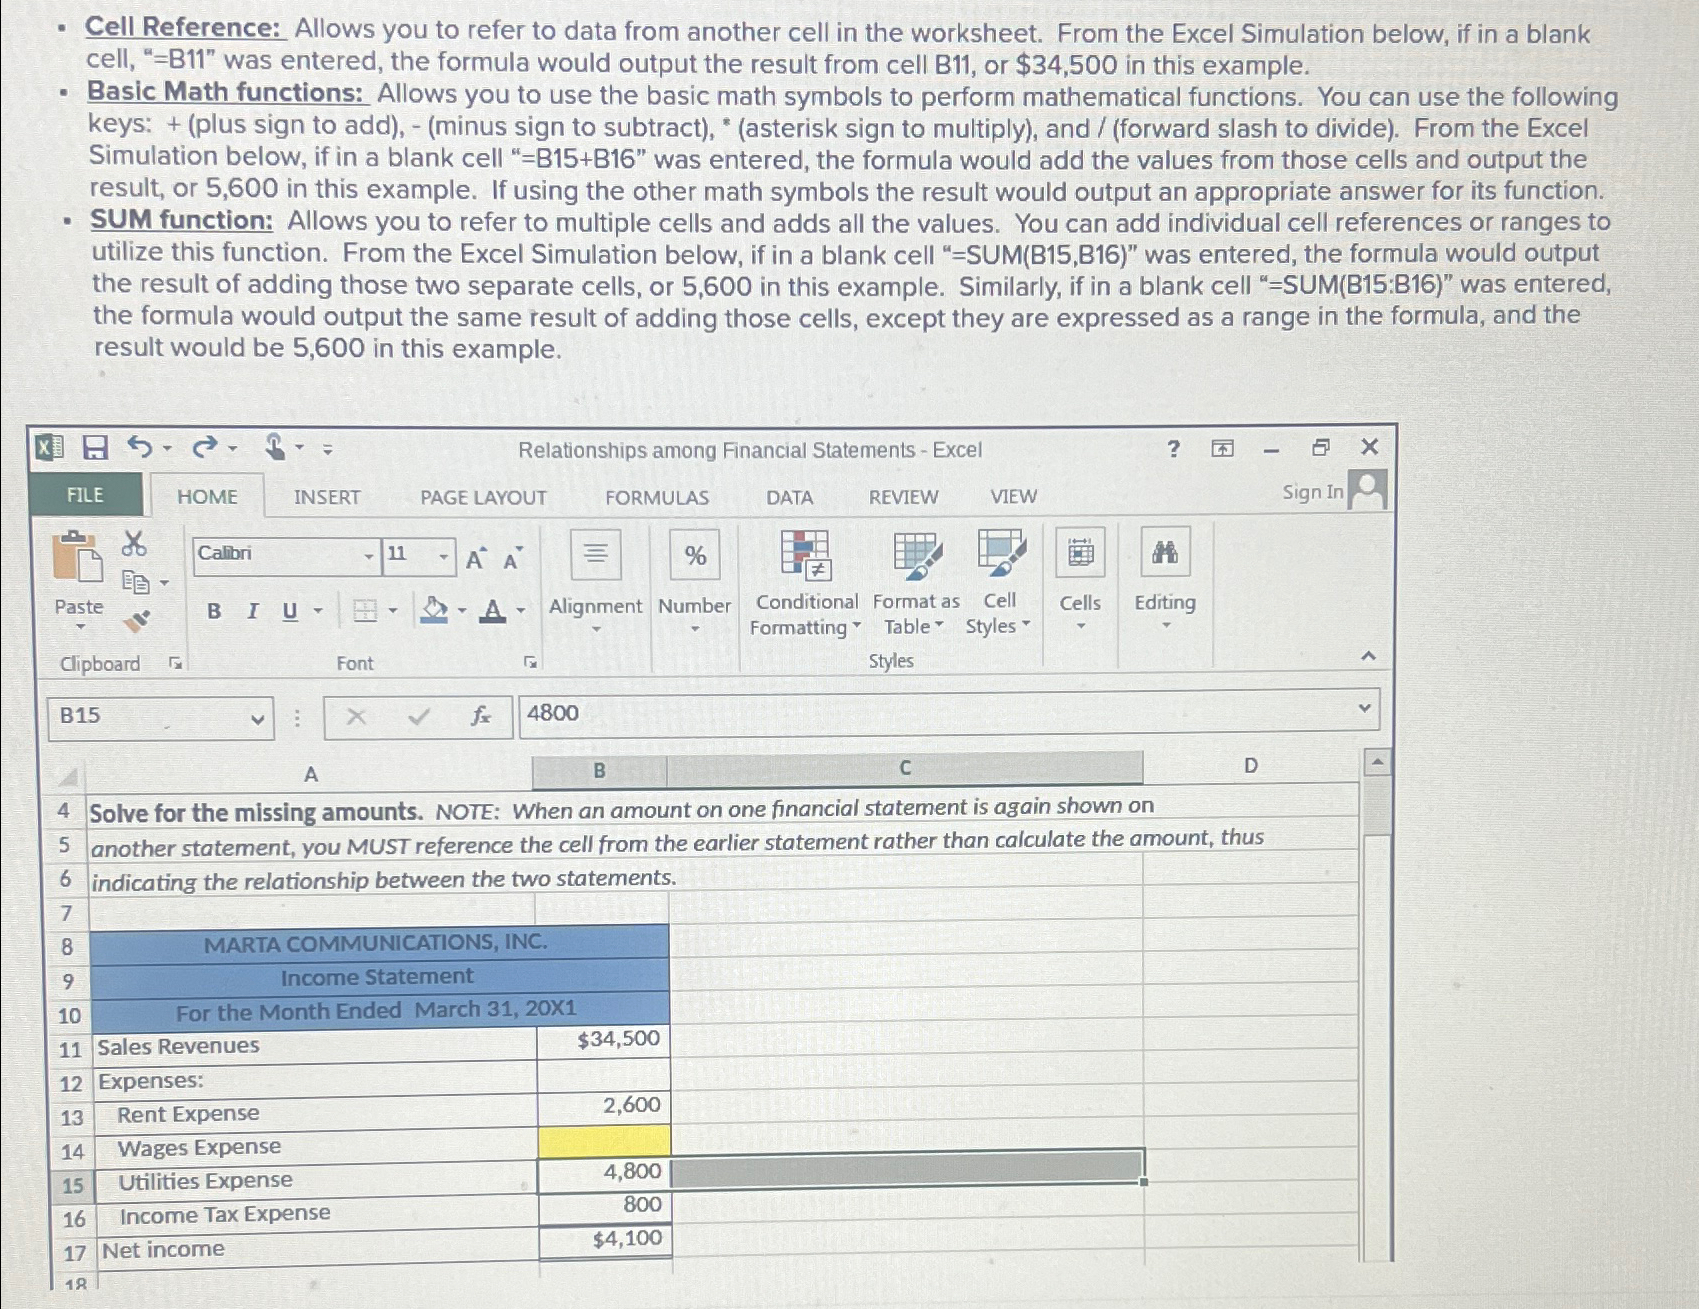Click the Increase Font Size icon
This screenshot has width=1699, height=1309.
[x=477, y=558]
